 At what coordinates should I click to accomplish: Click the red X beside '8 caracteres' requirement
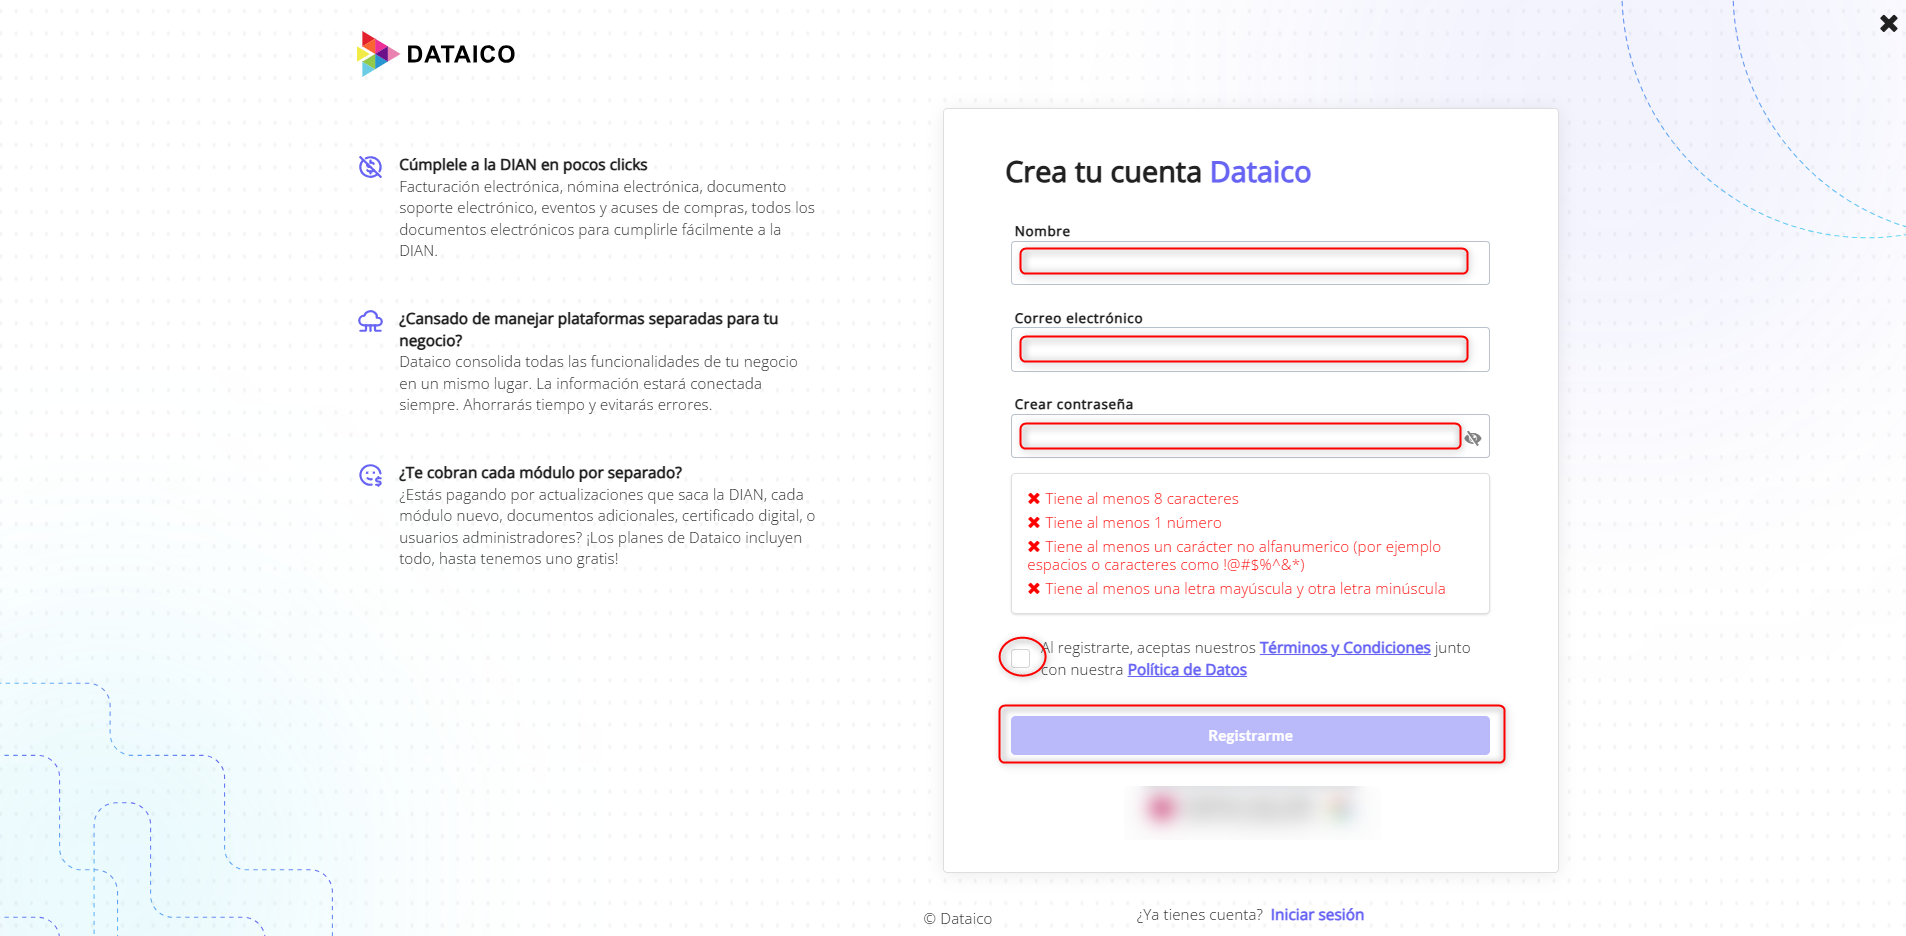(x=1034, y=498)
